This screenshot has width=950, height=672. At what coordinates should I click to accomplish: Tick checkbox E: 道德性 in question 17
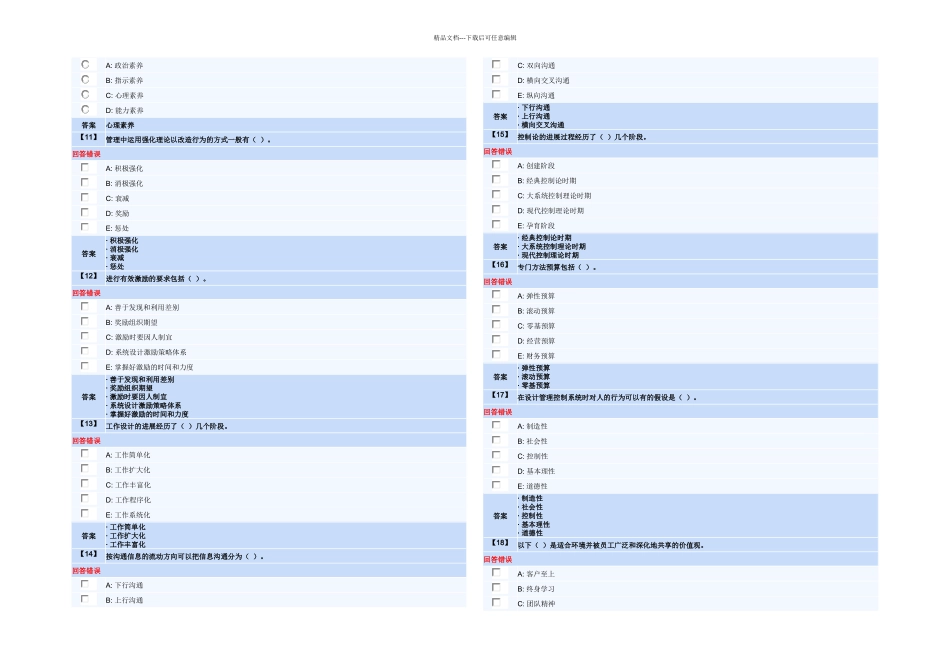point(496,485)
